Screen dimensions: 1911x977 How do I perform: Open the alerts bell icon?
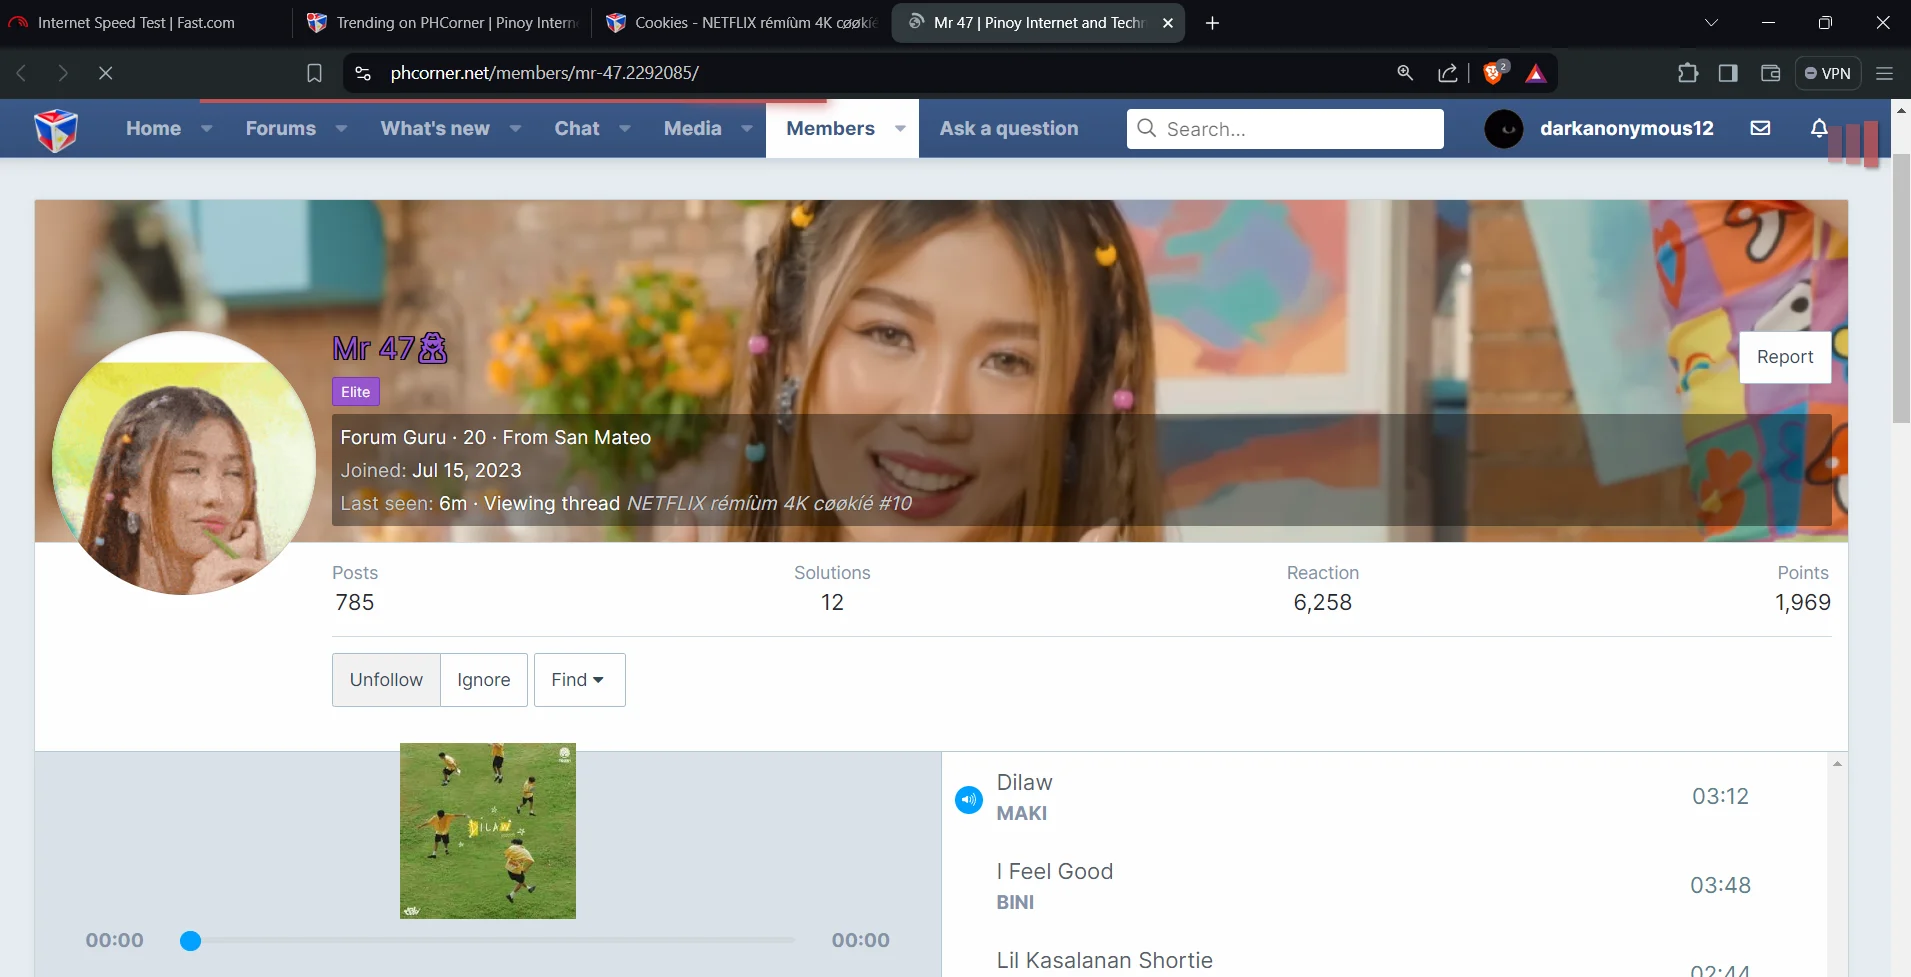(1819, 128)
